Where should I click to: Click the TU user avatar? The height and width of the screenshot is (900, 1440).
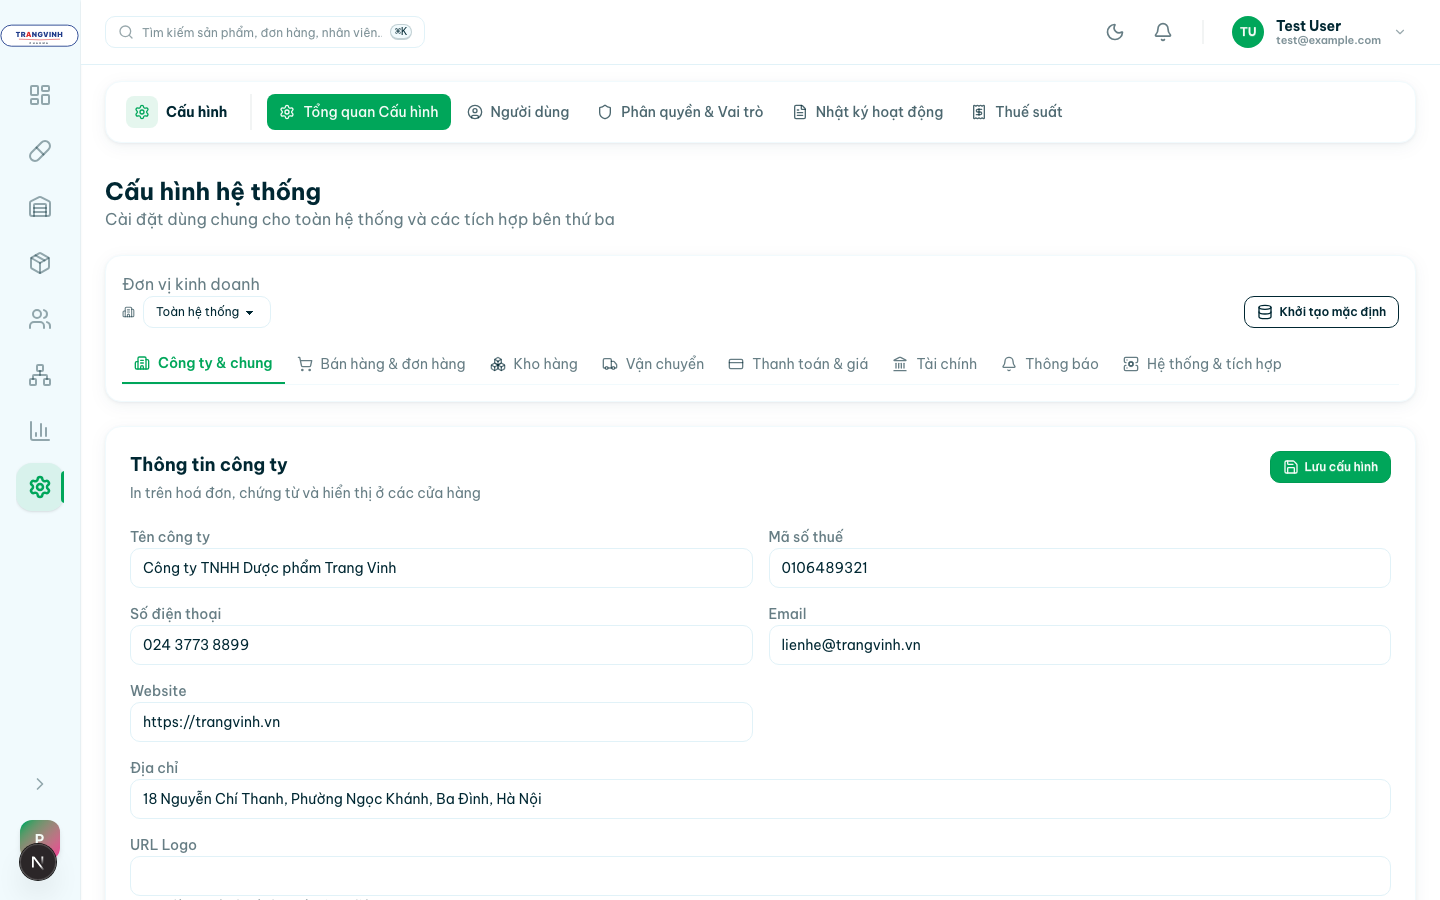pyautogui.click(x=1248, y=32)
